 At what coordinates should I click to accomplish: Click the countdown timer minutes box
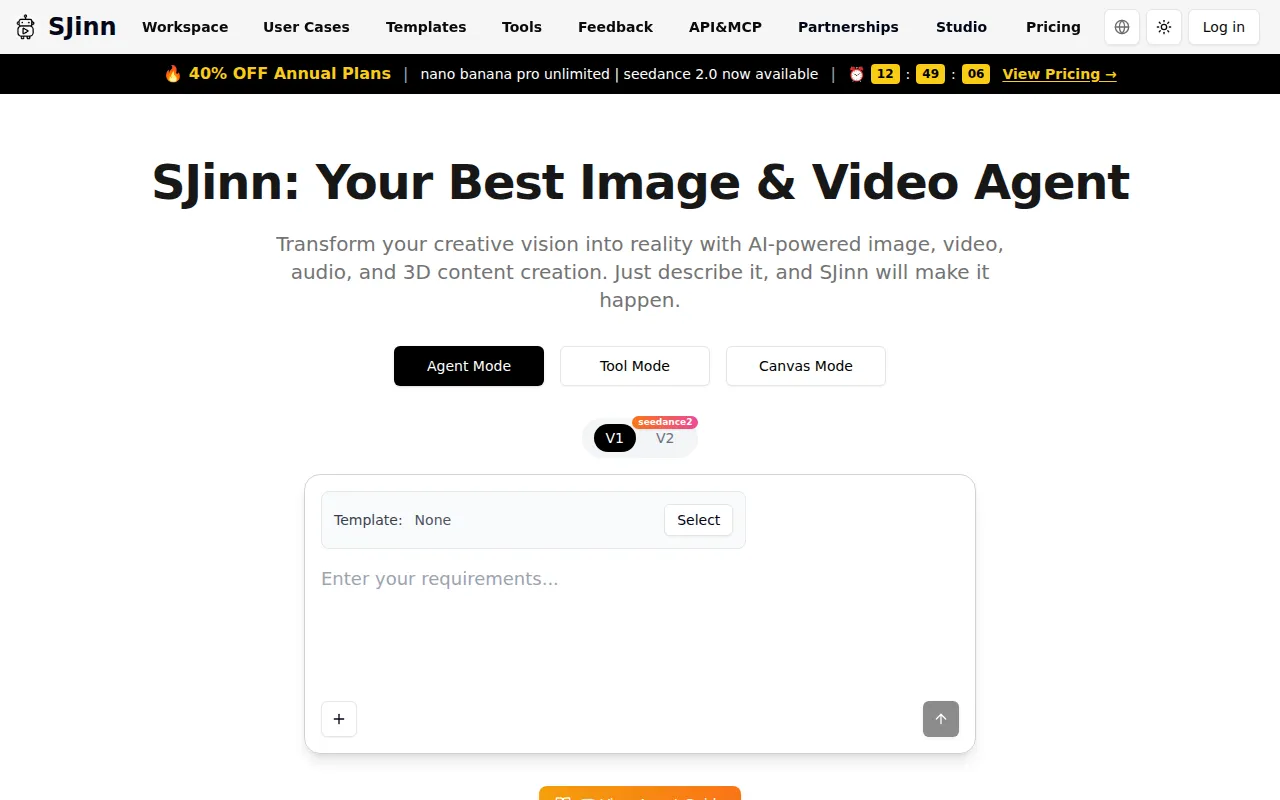coord(930,74)
